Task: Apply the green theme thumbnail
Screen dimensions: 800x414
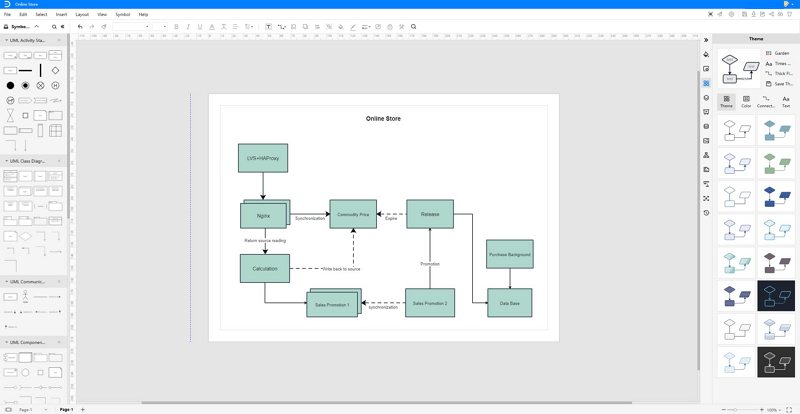Action: (776, 163)
